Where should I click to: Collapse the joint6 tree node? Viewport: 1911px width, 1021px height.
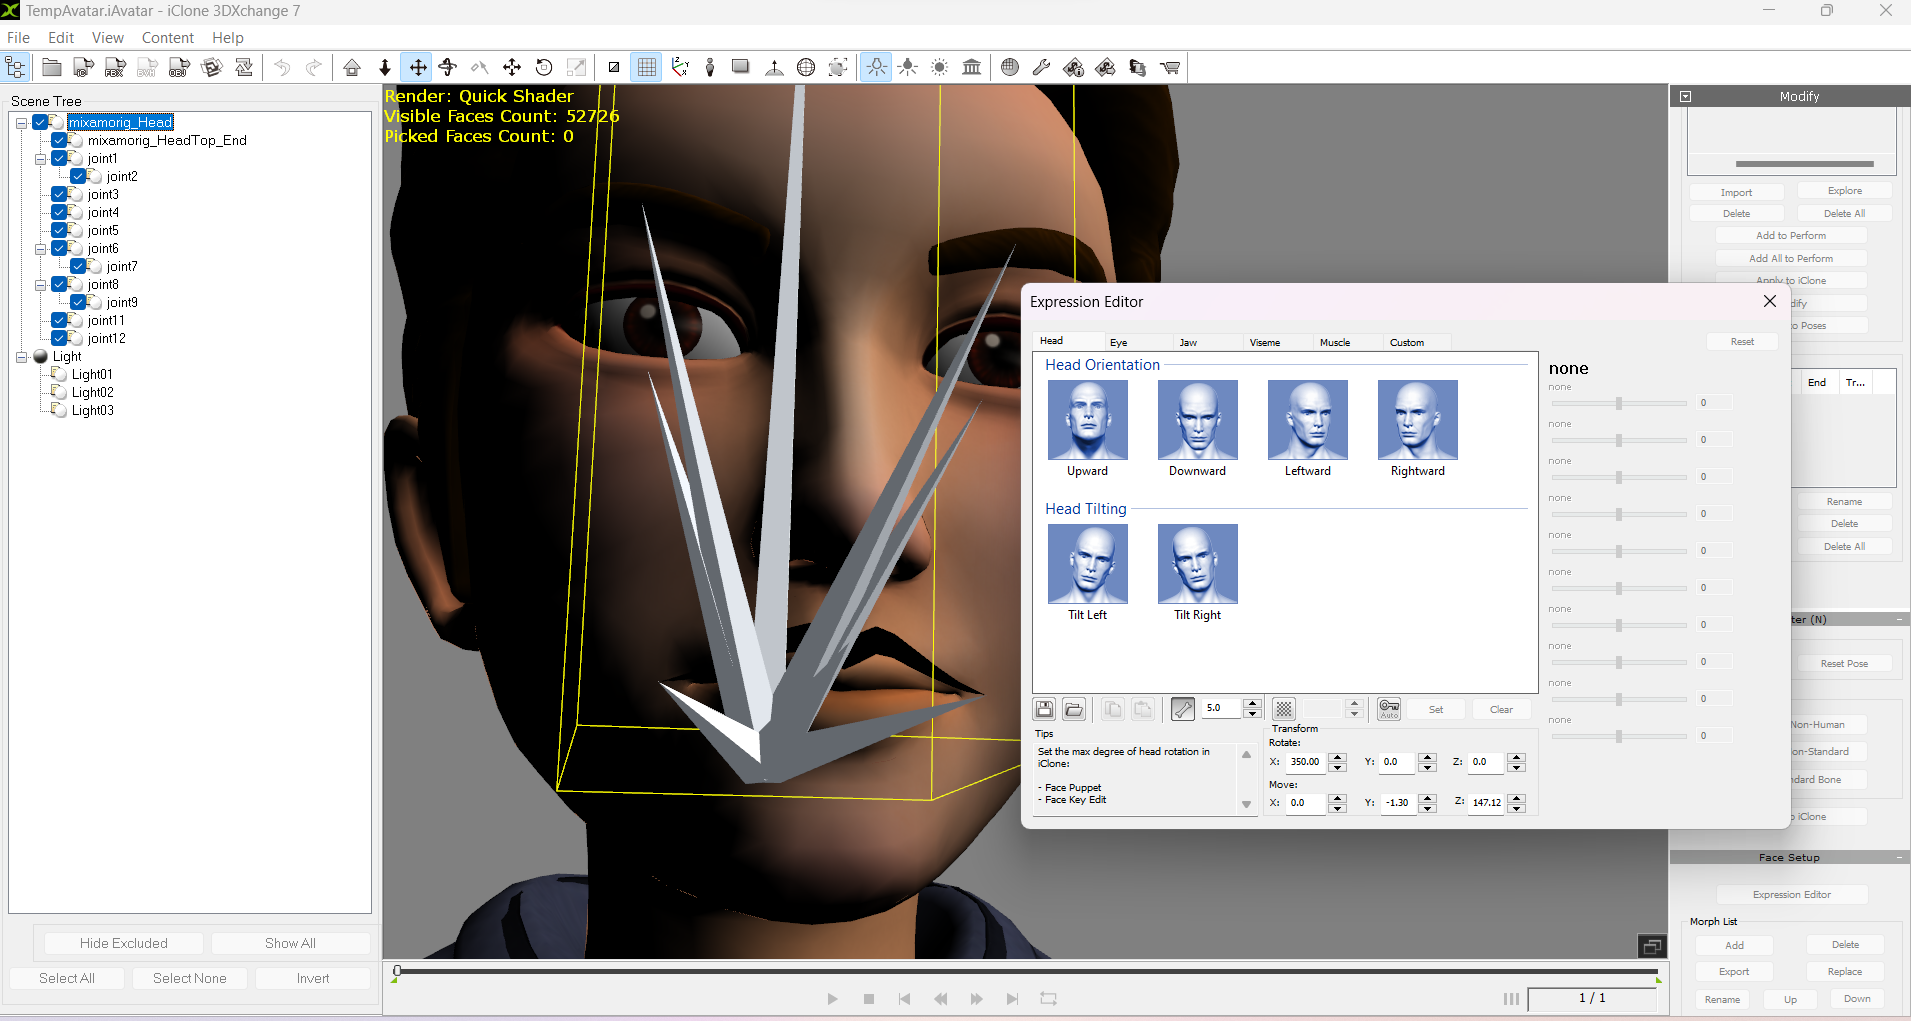tap(41, 249)
